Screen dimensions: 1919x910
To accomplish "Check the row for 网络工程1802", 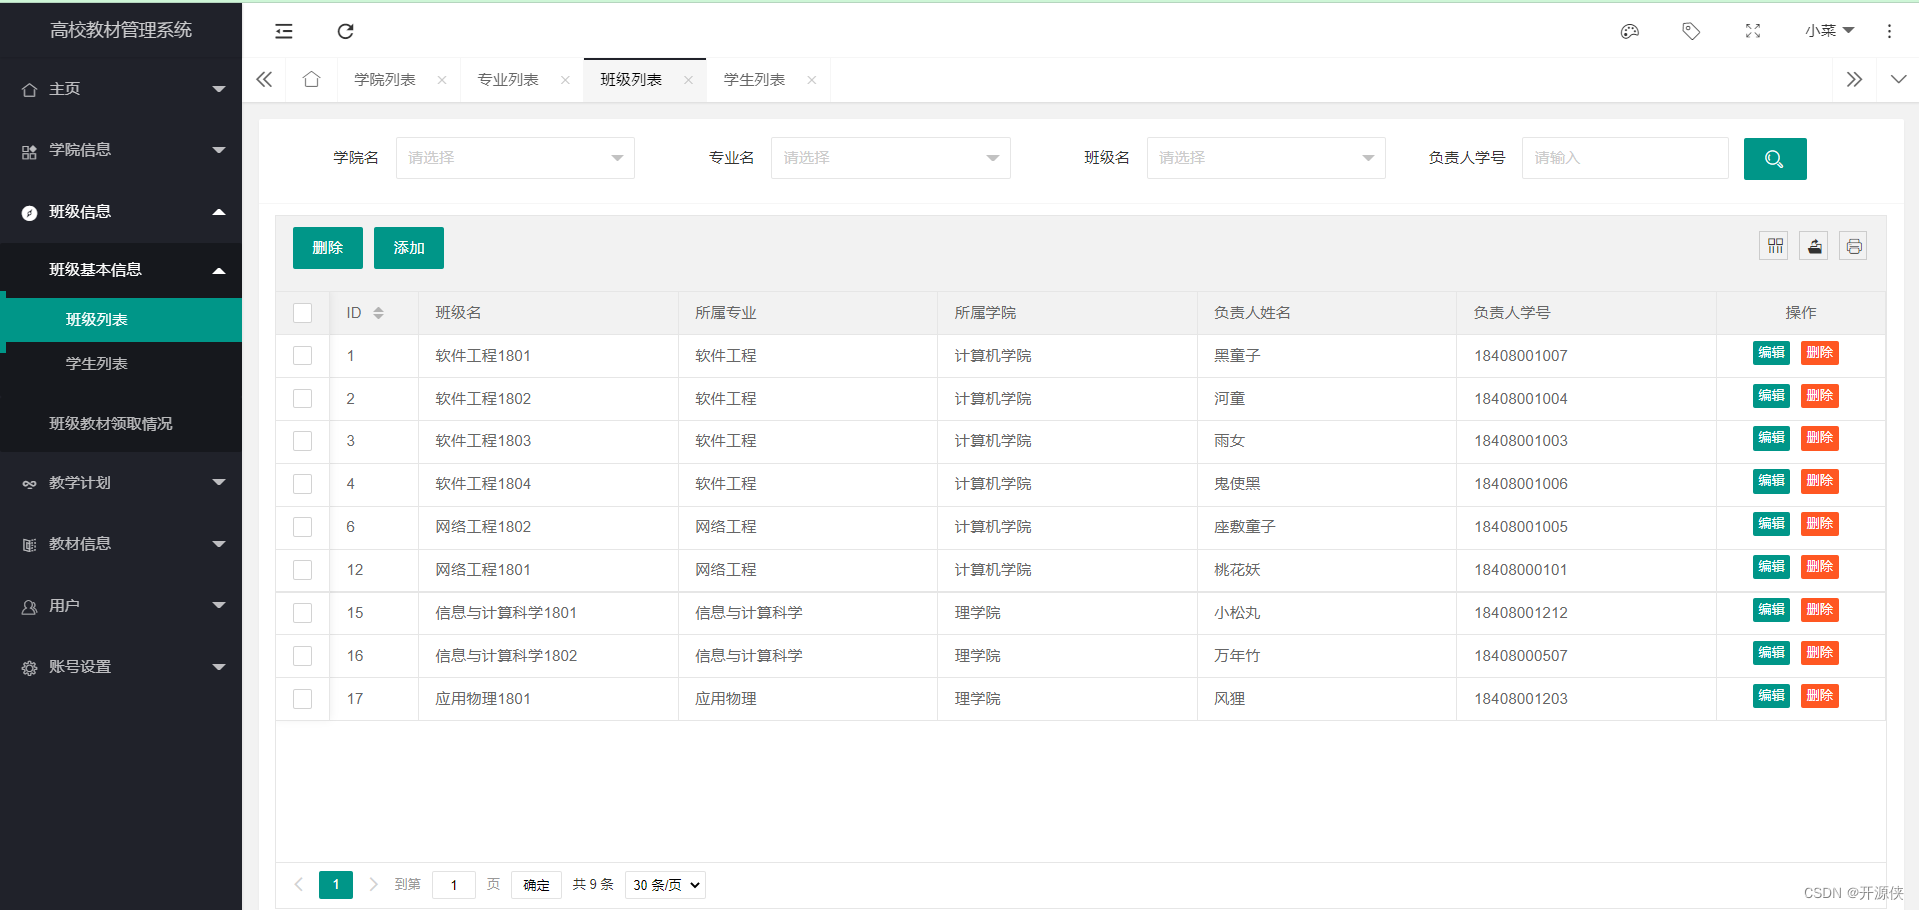I will point(303,527).
